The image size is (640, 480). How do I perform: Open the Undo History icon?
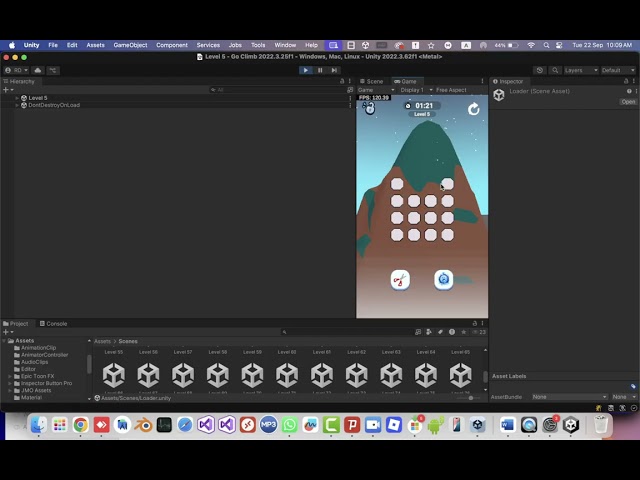point(540,70)
